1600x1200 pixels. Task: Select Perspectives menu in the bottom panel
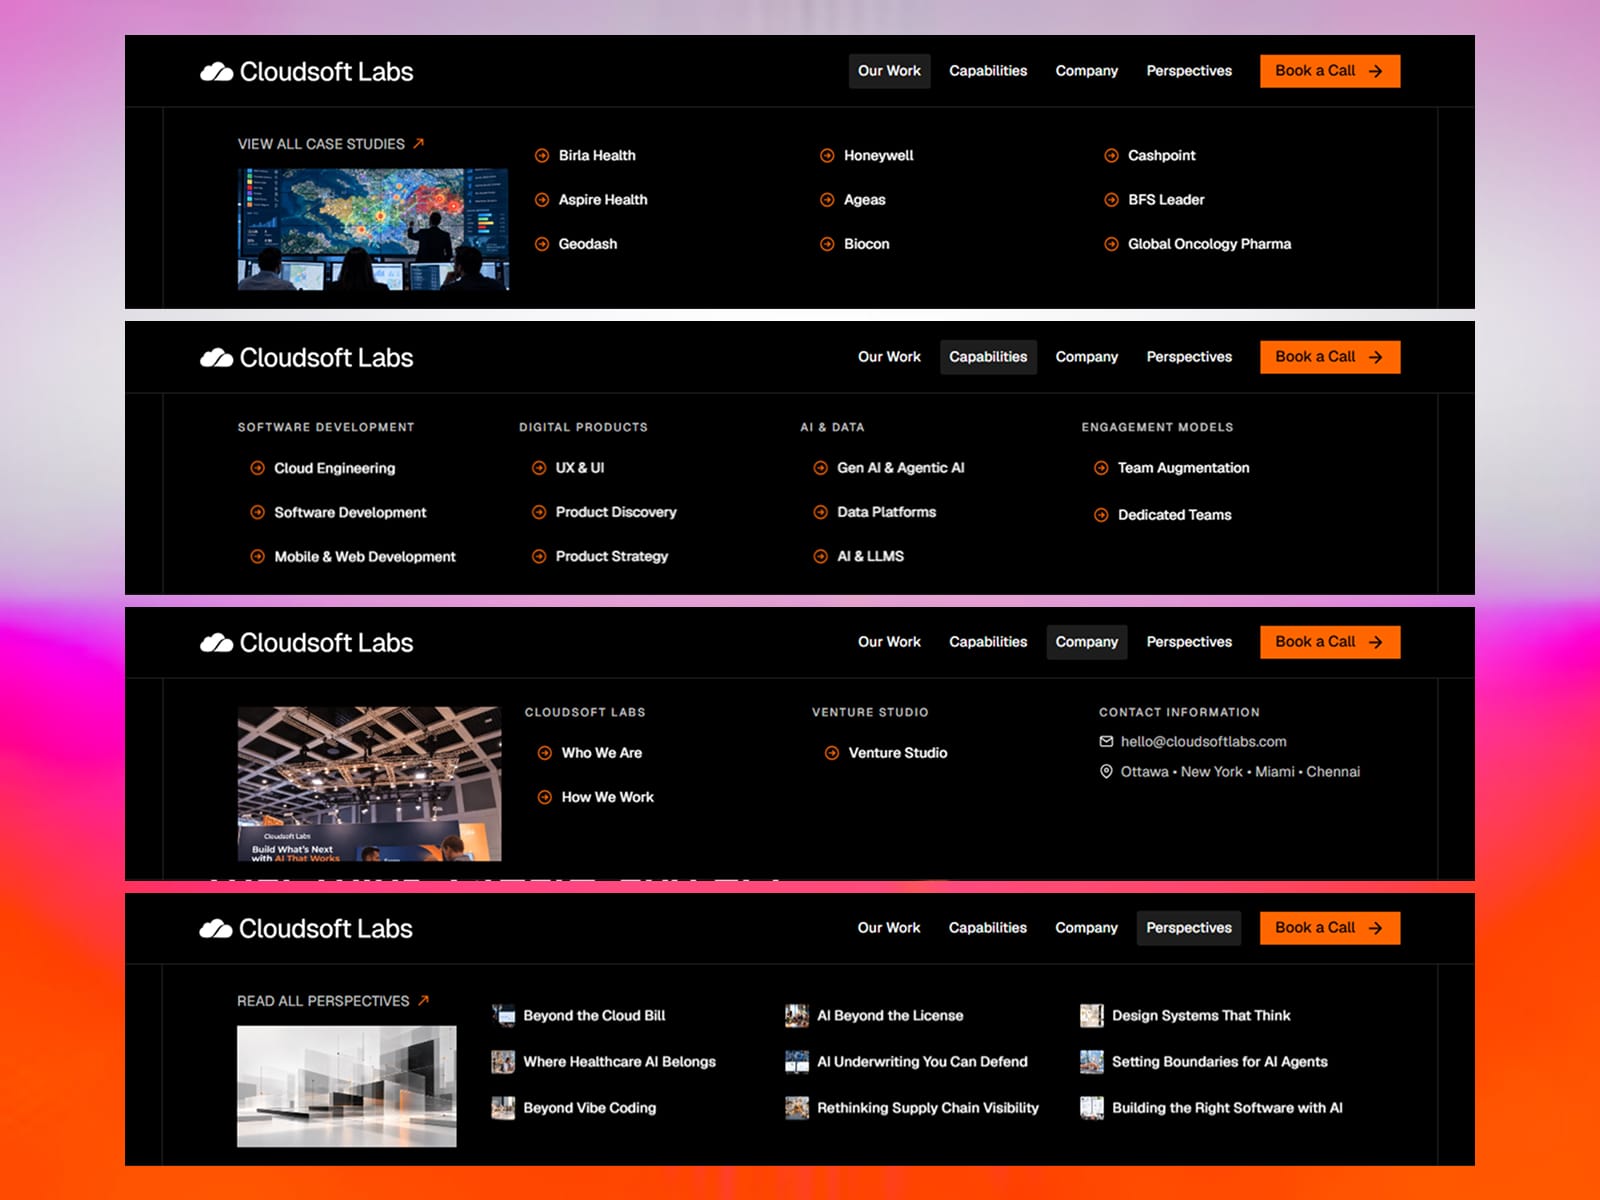pos(1189,928)
